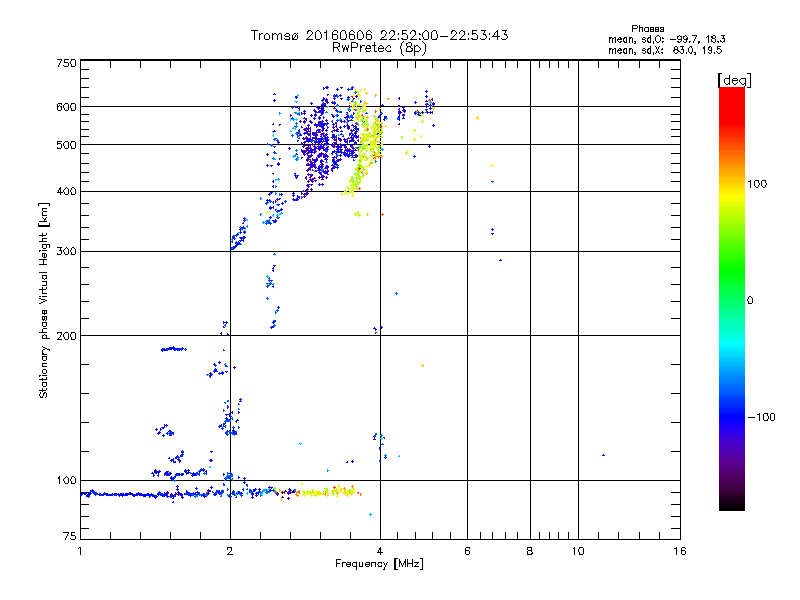Click the colorbar label '100'
This screenshot has width=800, height=600.
coord(757,184)
